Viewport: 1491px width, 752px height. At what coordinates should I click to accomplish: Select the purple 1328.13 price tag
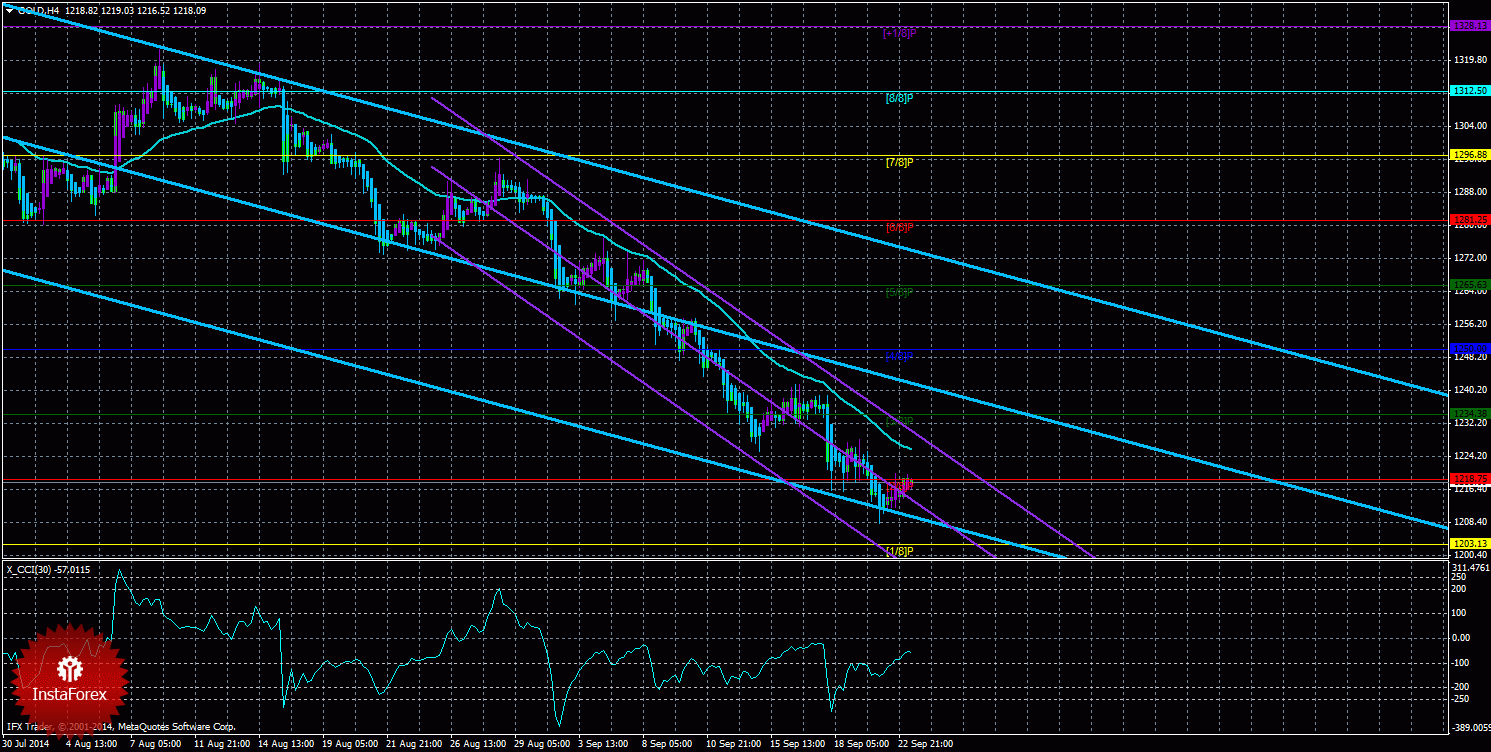1469,26
